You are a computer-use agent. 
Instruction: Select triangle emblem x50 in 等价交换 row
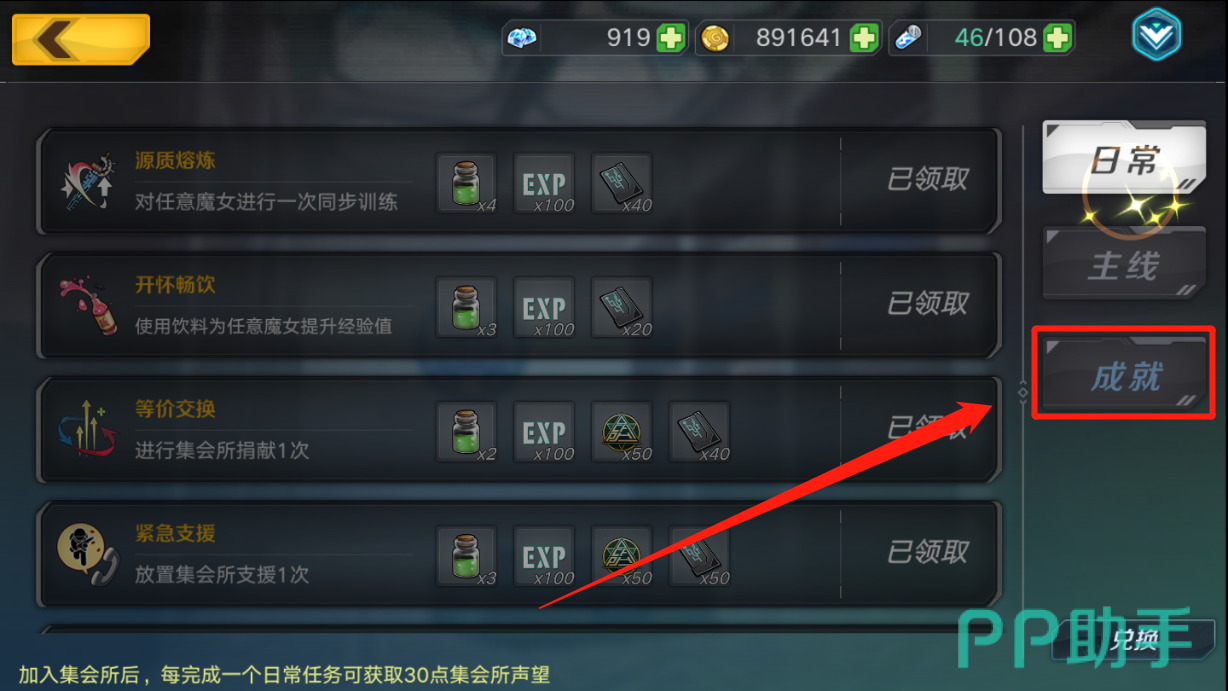pyautogui.click(x=622, y=431)
